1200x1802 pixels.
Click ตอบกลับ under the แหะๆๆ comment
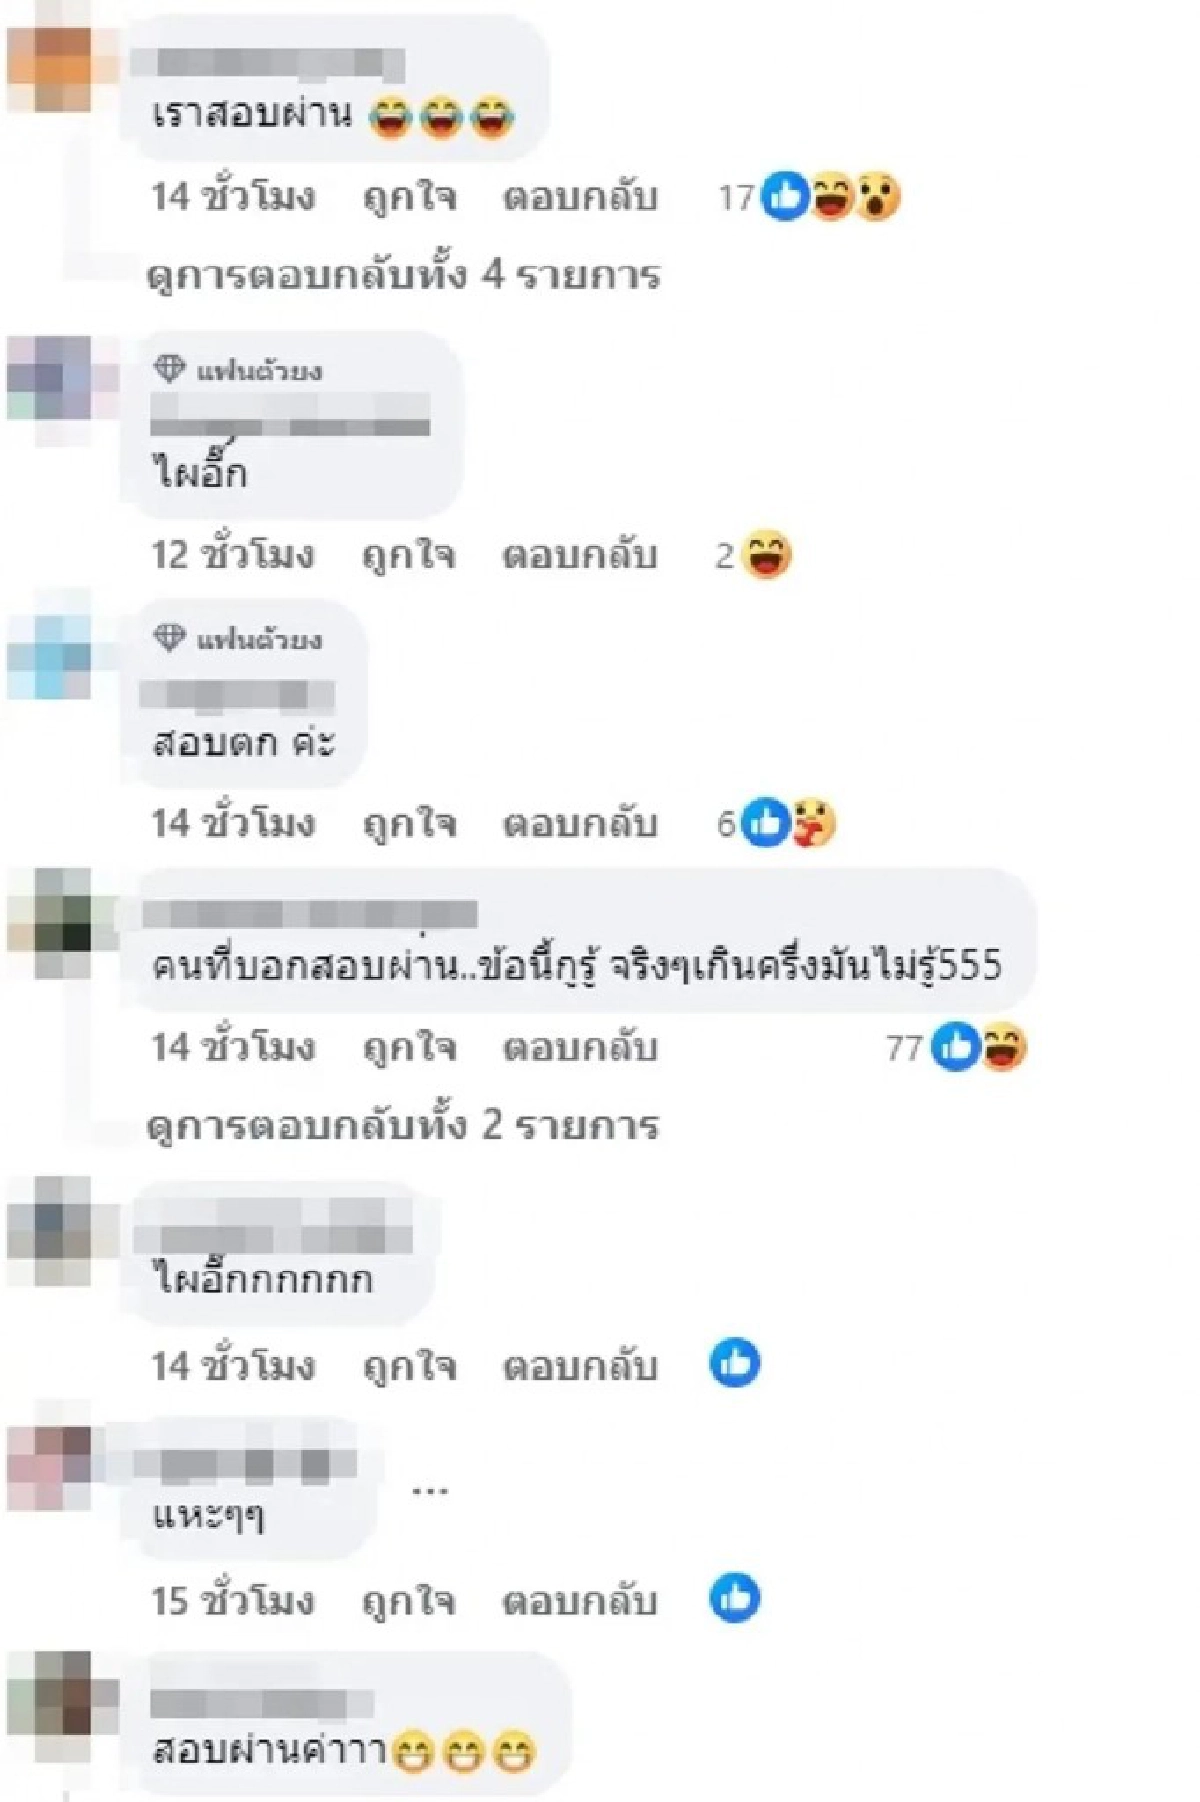tap(580, 1601)
